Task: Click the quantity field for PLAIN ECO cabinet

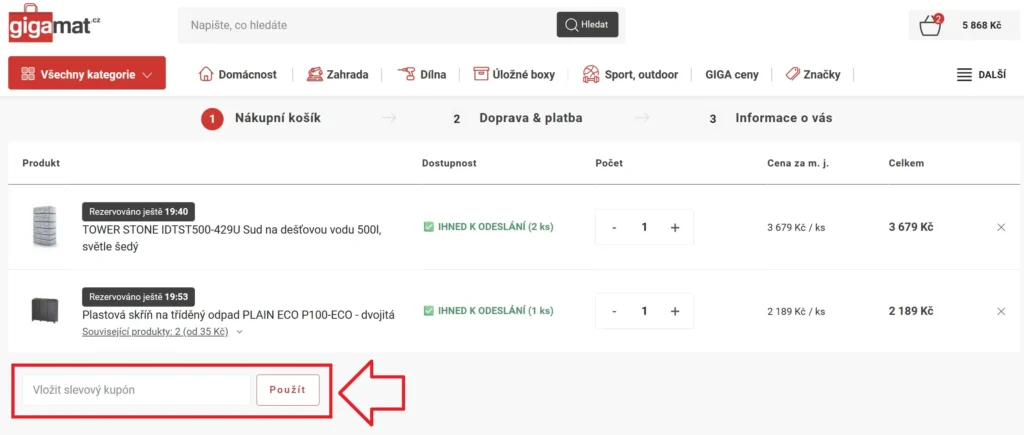Action: pos(645,311)
